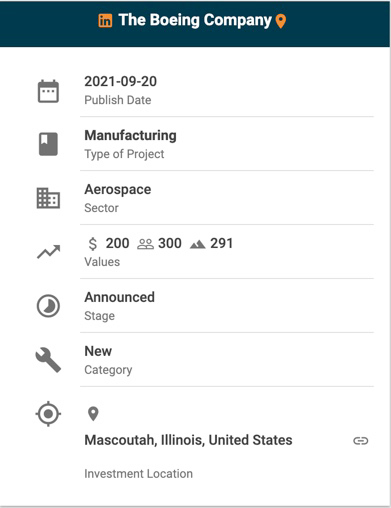Click the dollar sign value icon
Screen dimensions: 391x508
(93, 243)
